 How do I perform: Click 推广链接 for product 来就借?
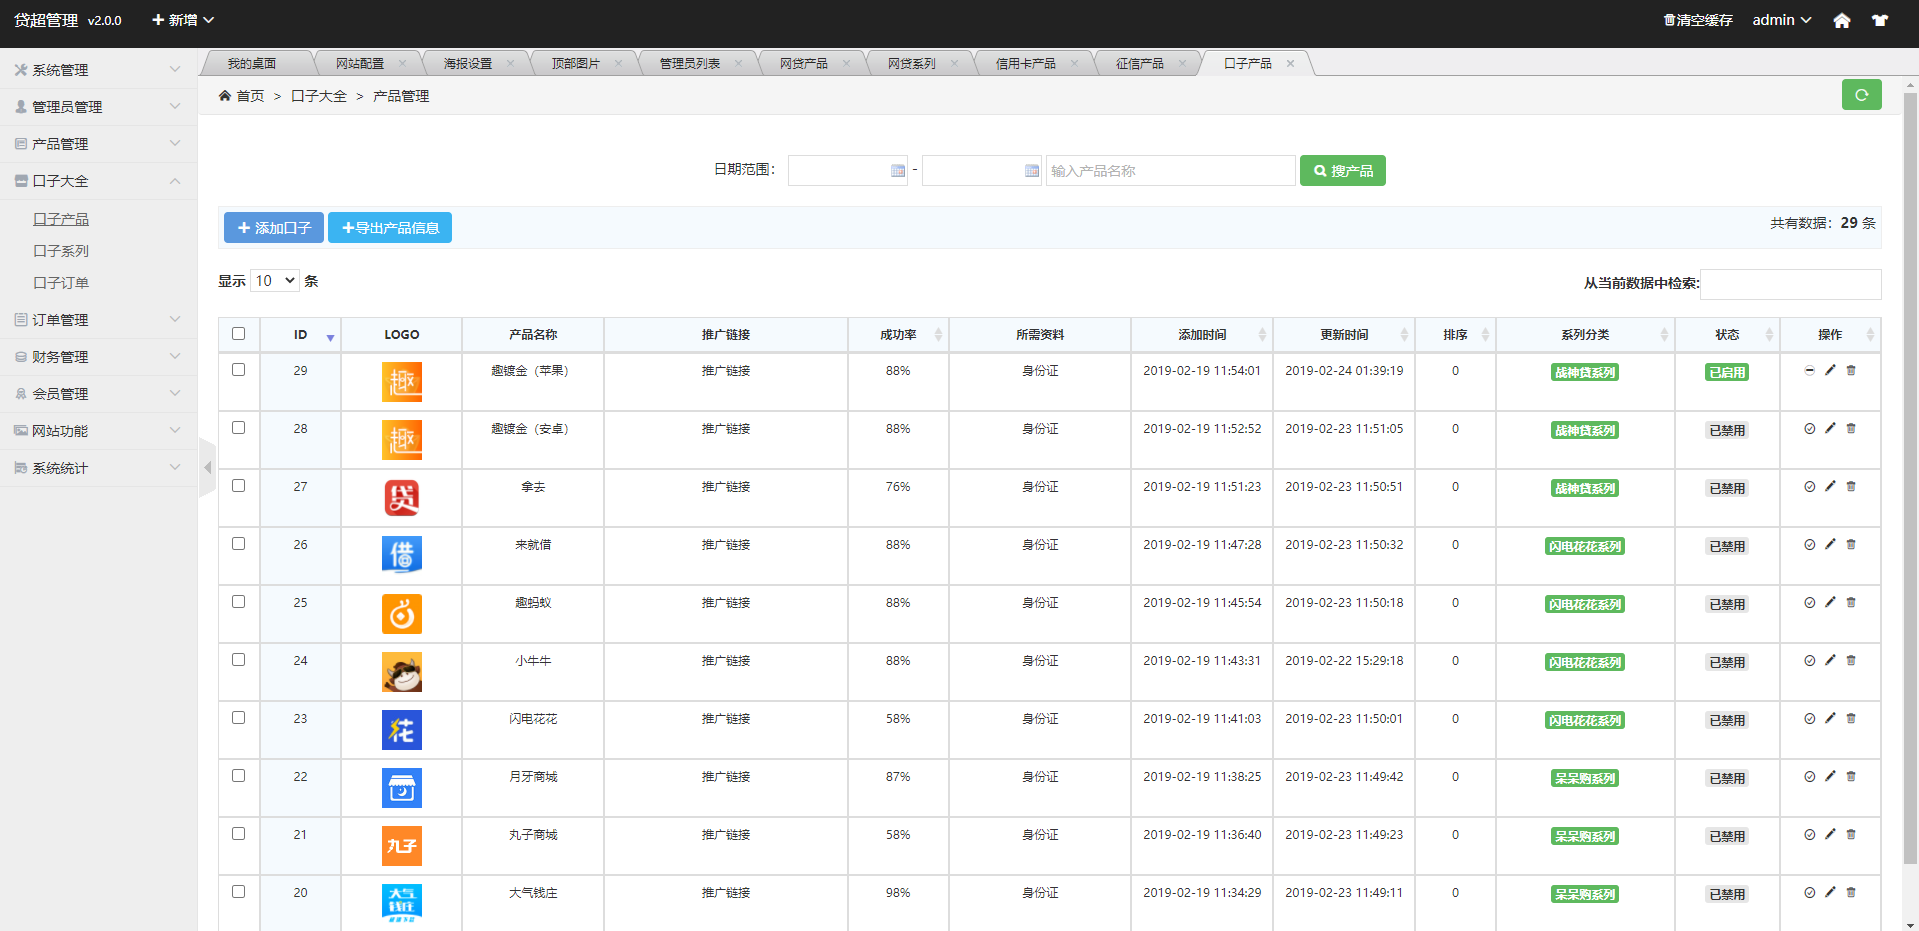click(726, 545)
